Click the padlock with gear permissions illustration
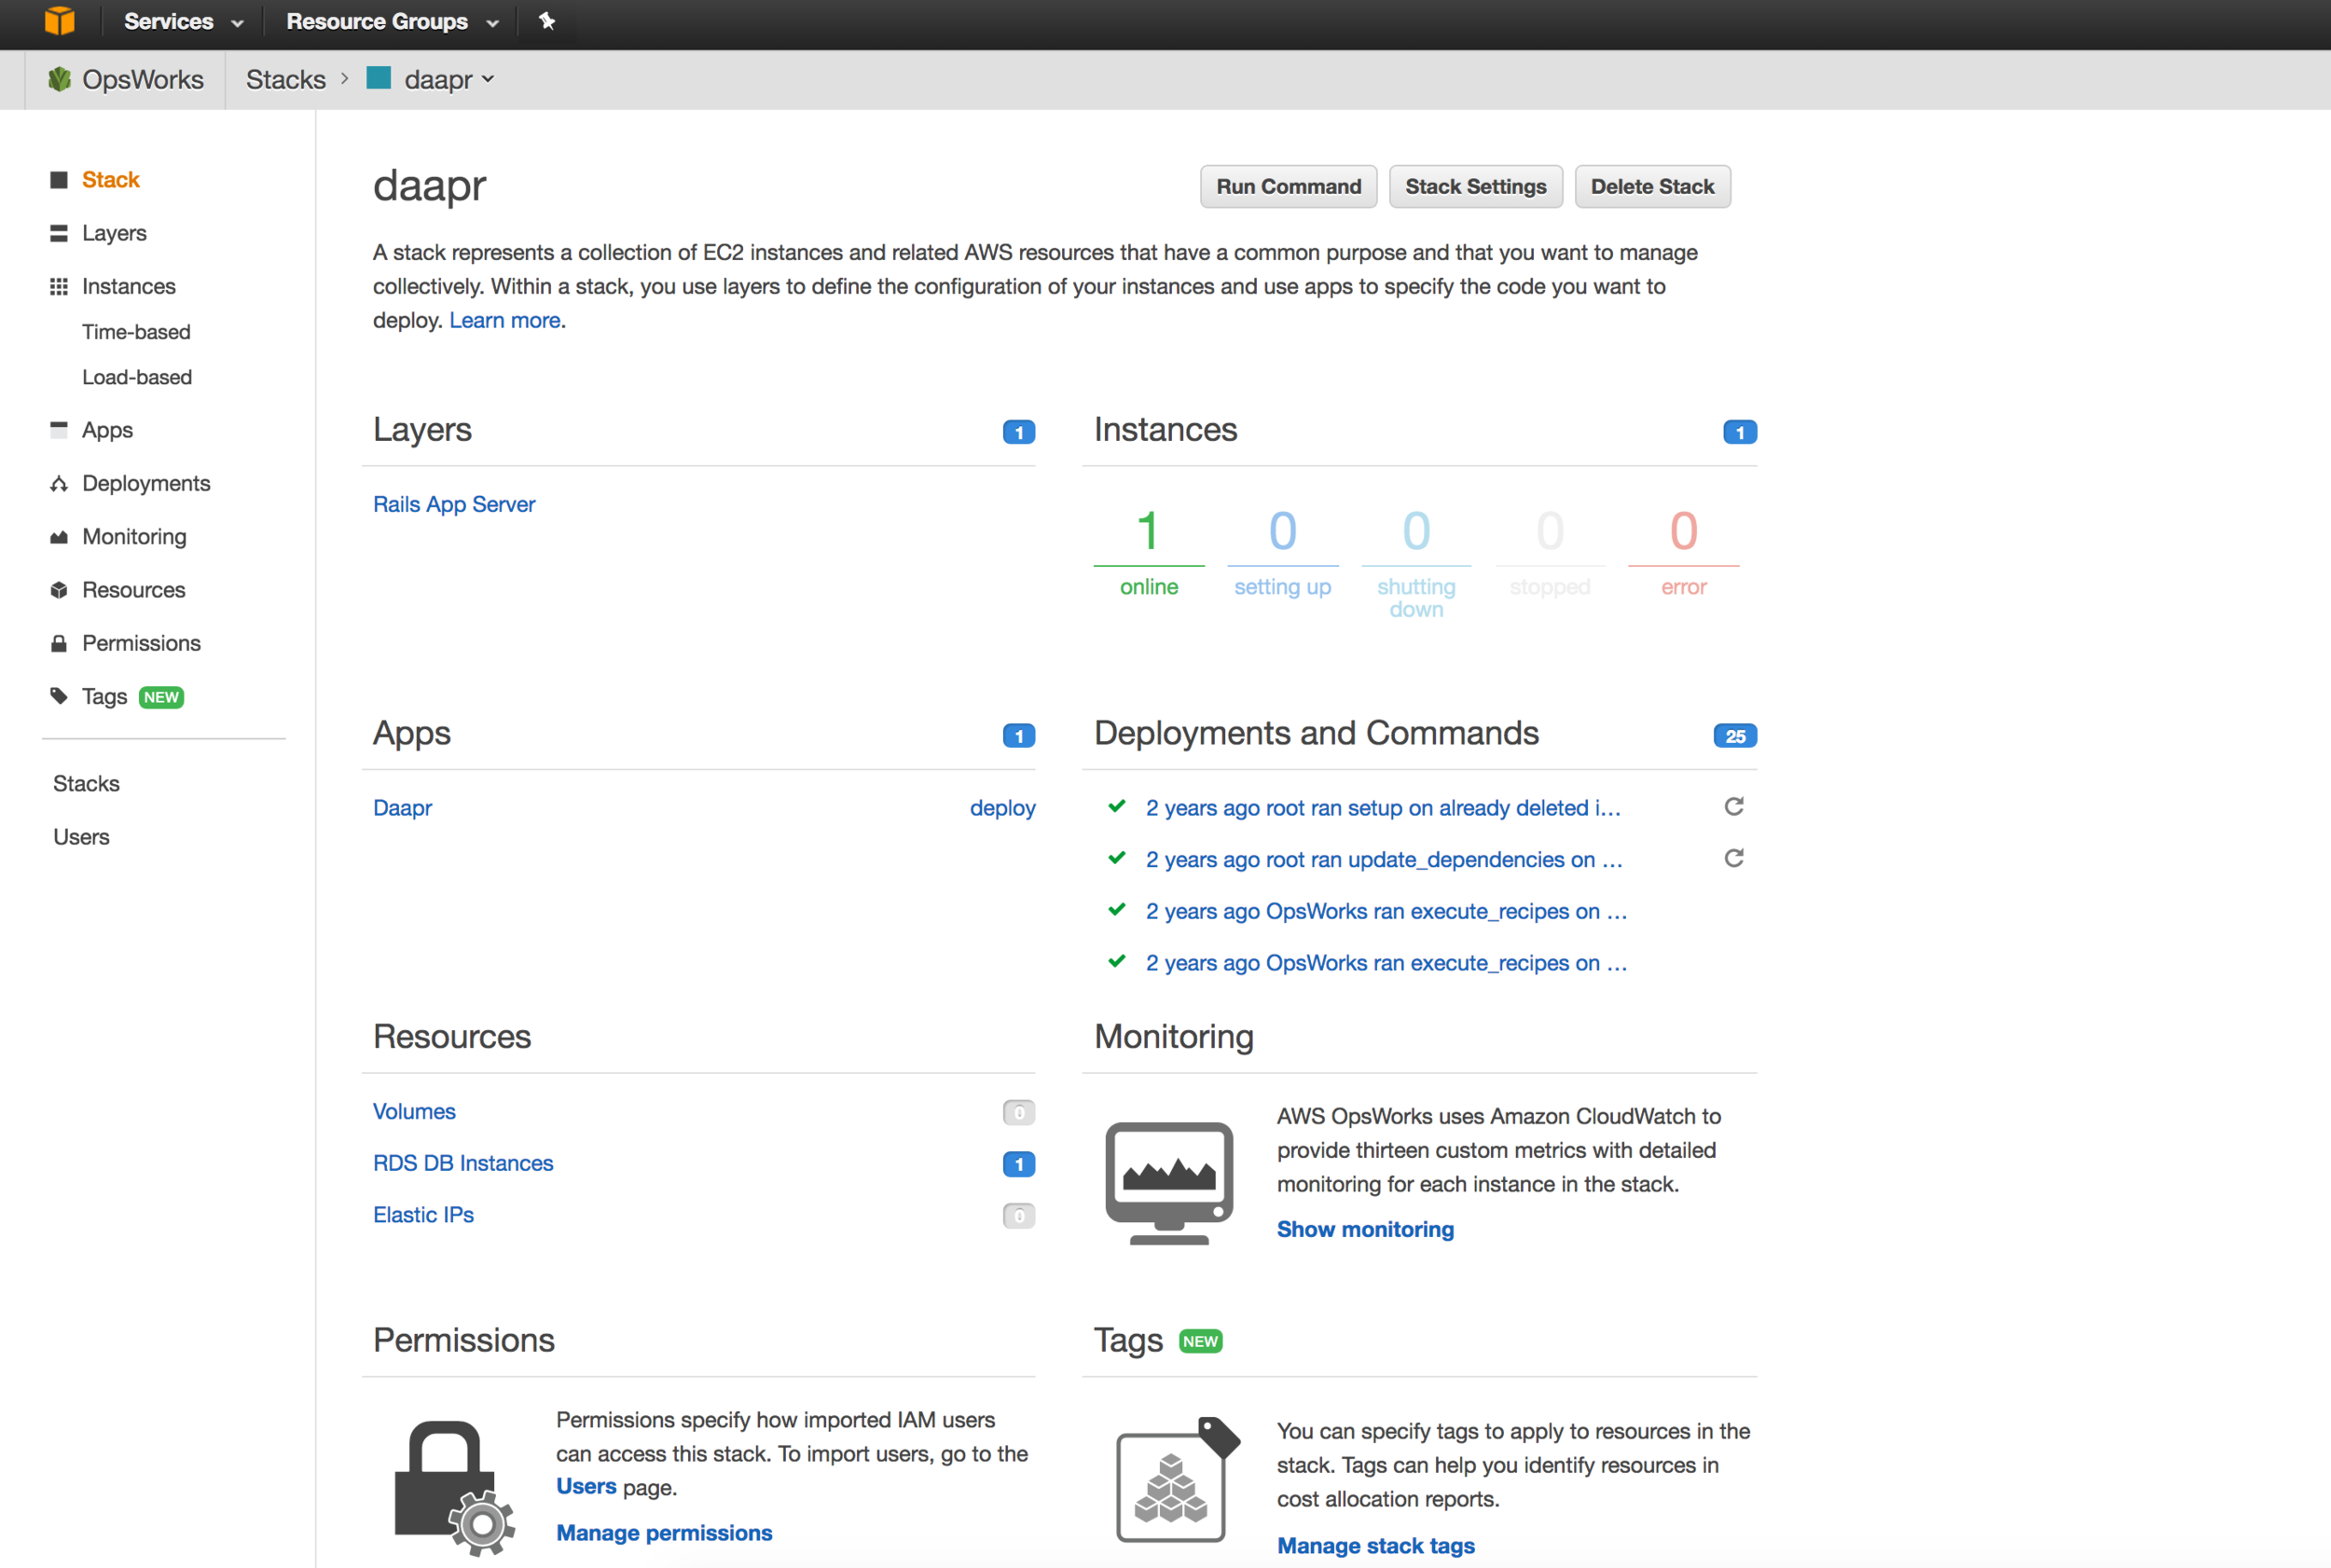The image size is (2331, 1568). pyautogui.click(x=454, y=1488)
